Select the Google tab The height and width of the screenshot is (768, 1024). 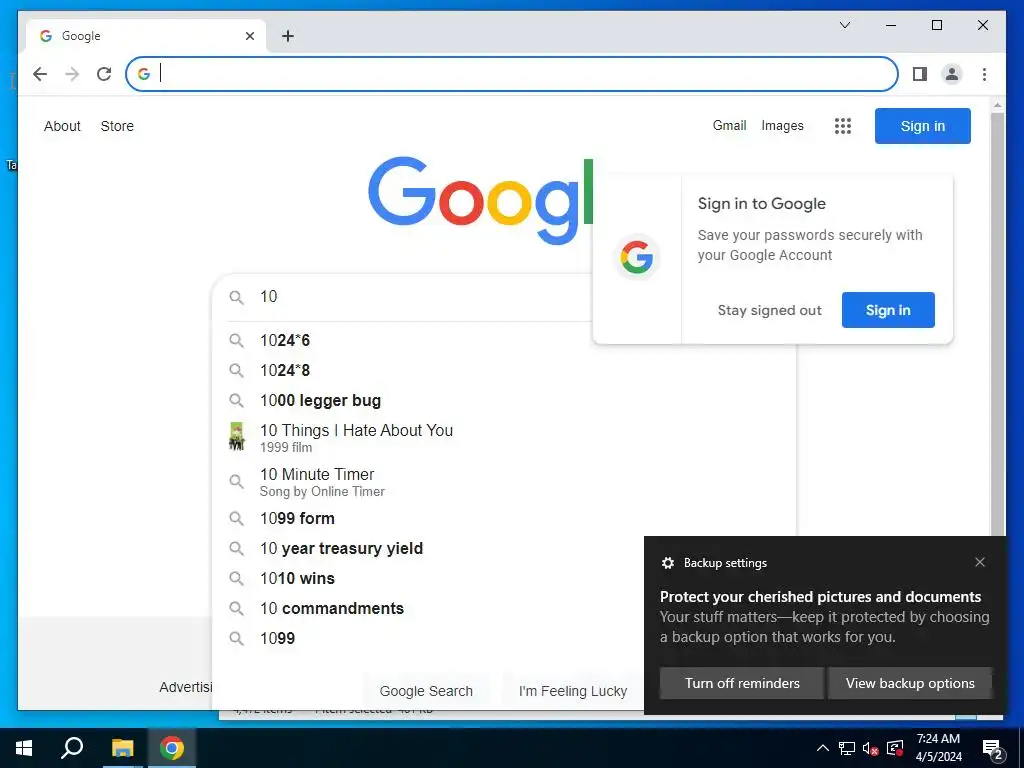[146, 36]
